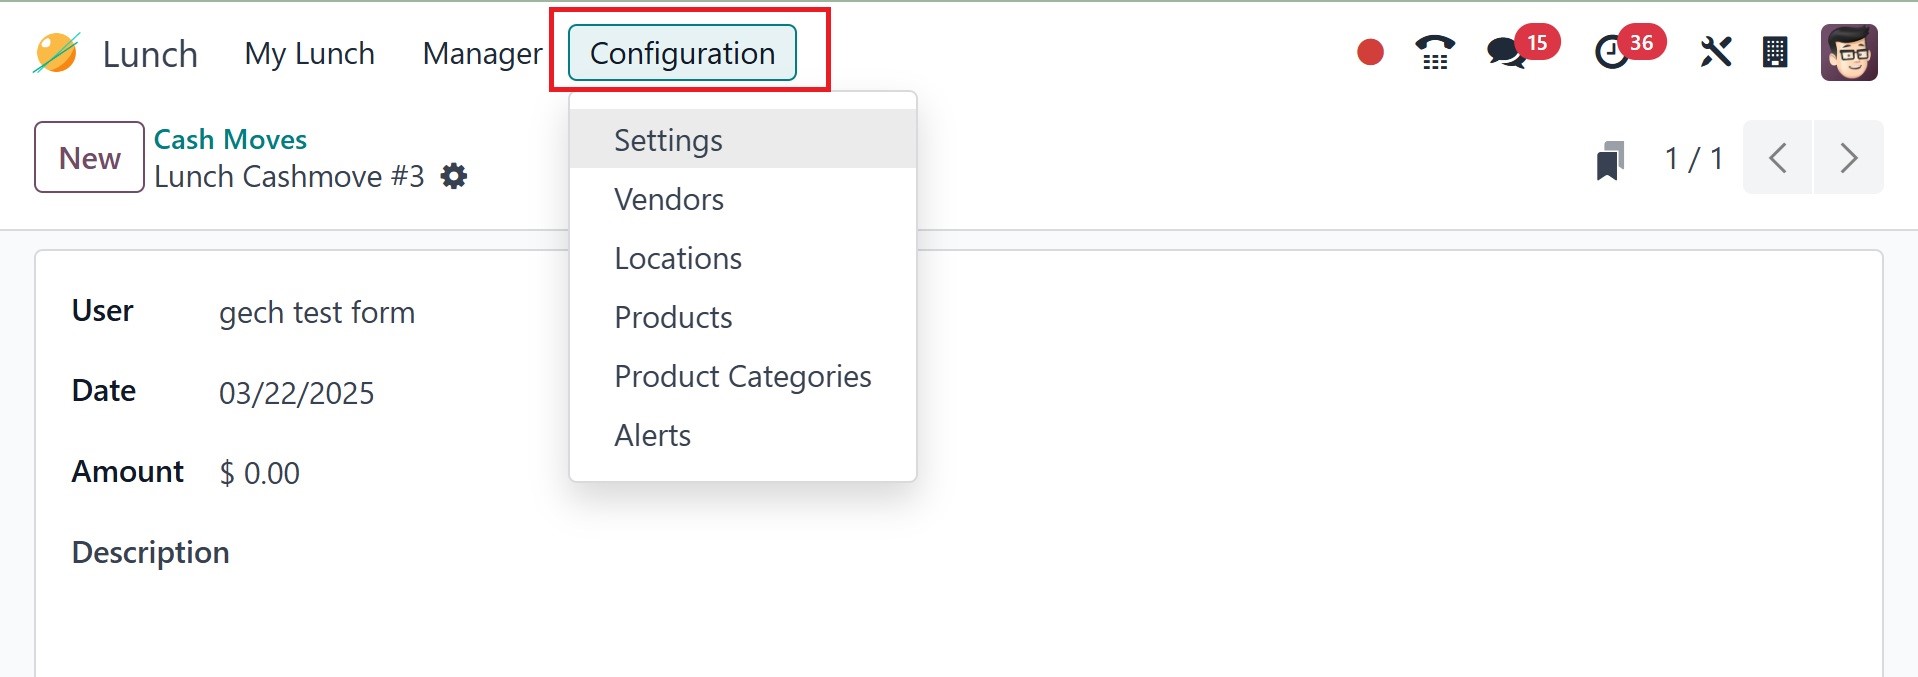Open the VoIP phone icon
This screenshot has width=1918, height=677.
tap(1435, 52)
